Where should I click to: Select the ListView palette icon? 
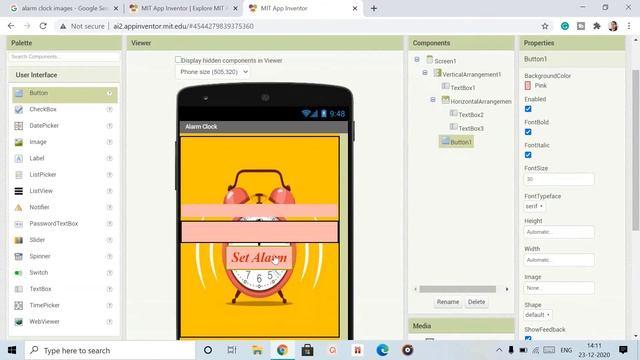pyautogui.click(x=19, y=191)
